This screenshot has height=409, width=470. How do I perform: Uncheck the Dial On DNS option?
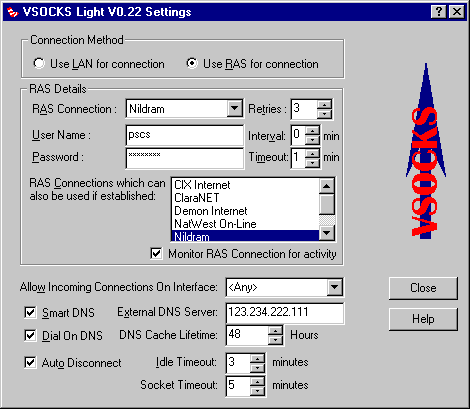point(30,335)
